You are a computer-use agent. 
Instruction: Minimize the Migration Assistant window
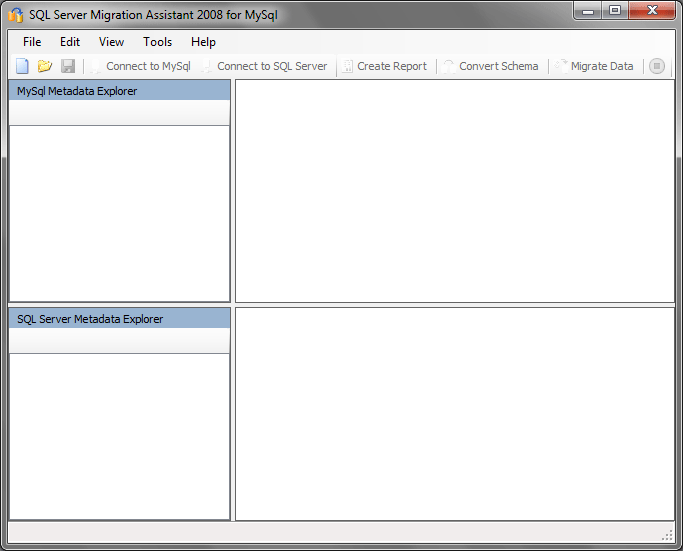click(x=588, y=11)
